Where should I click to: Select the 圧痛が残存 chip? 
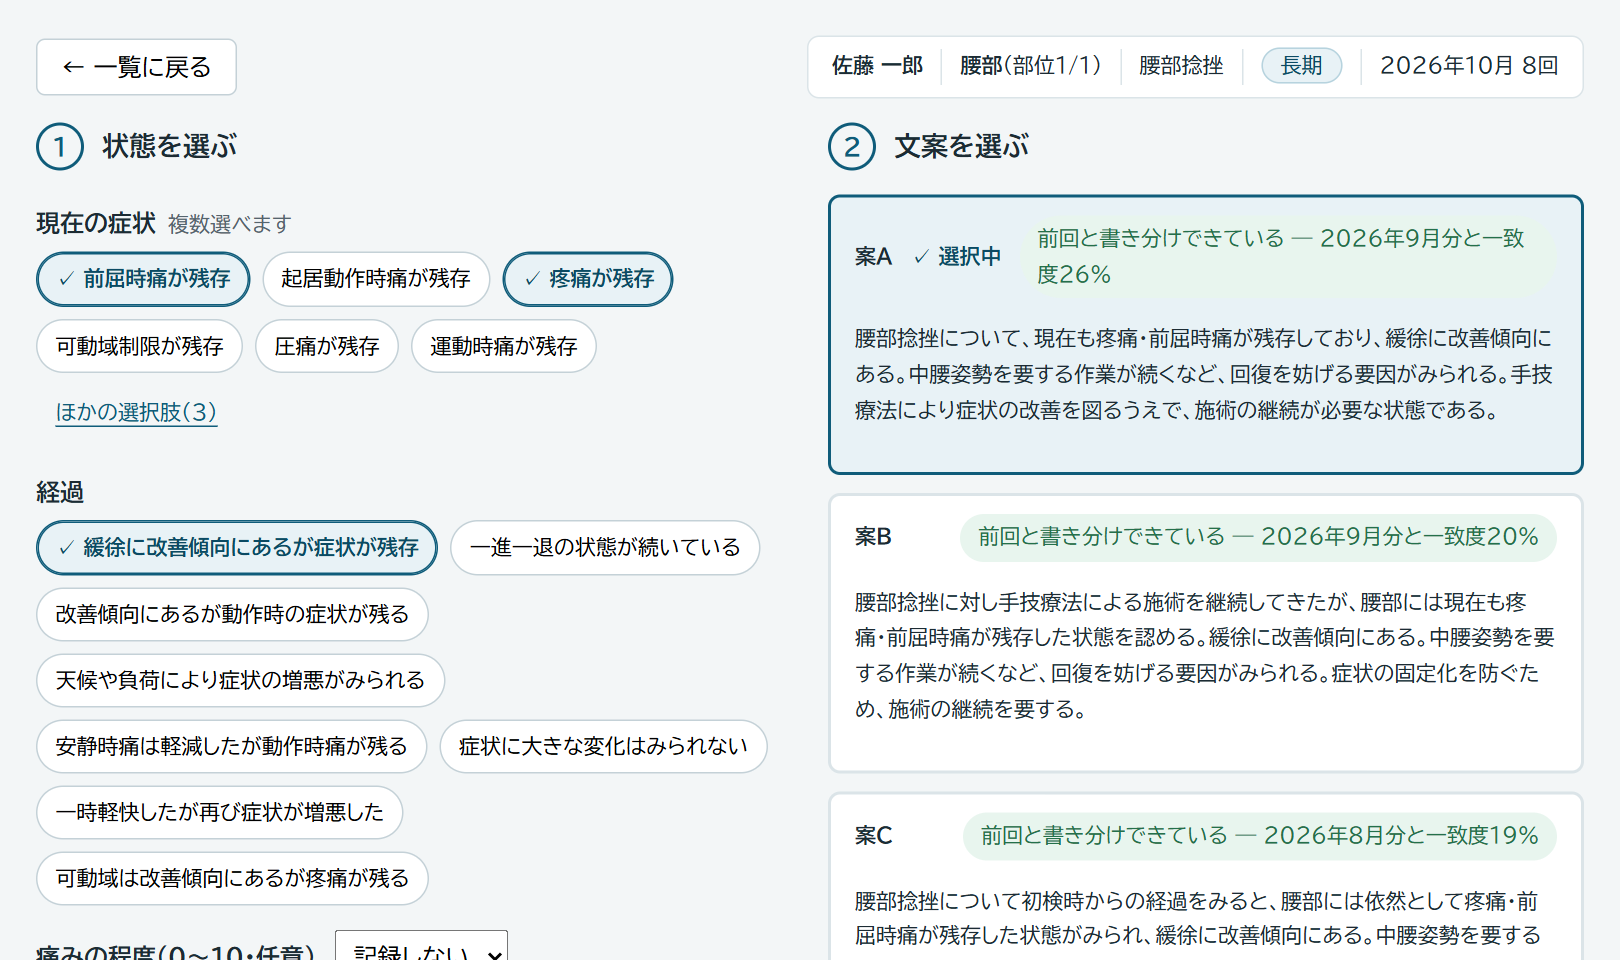(327, 346)
